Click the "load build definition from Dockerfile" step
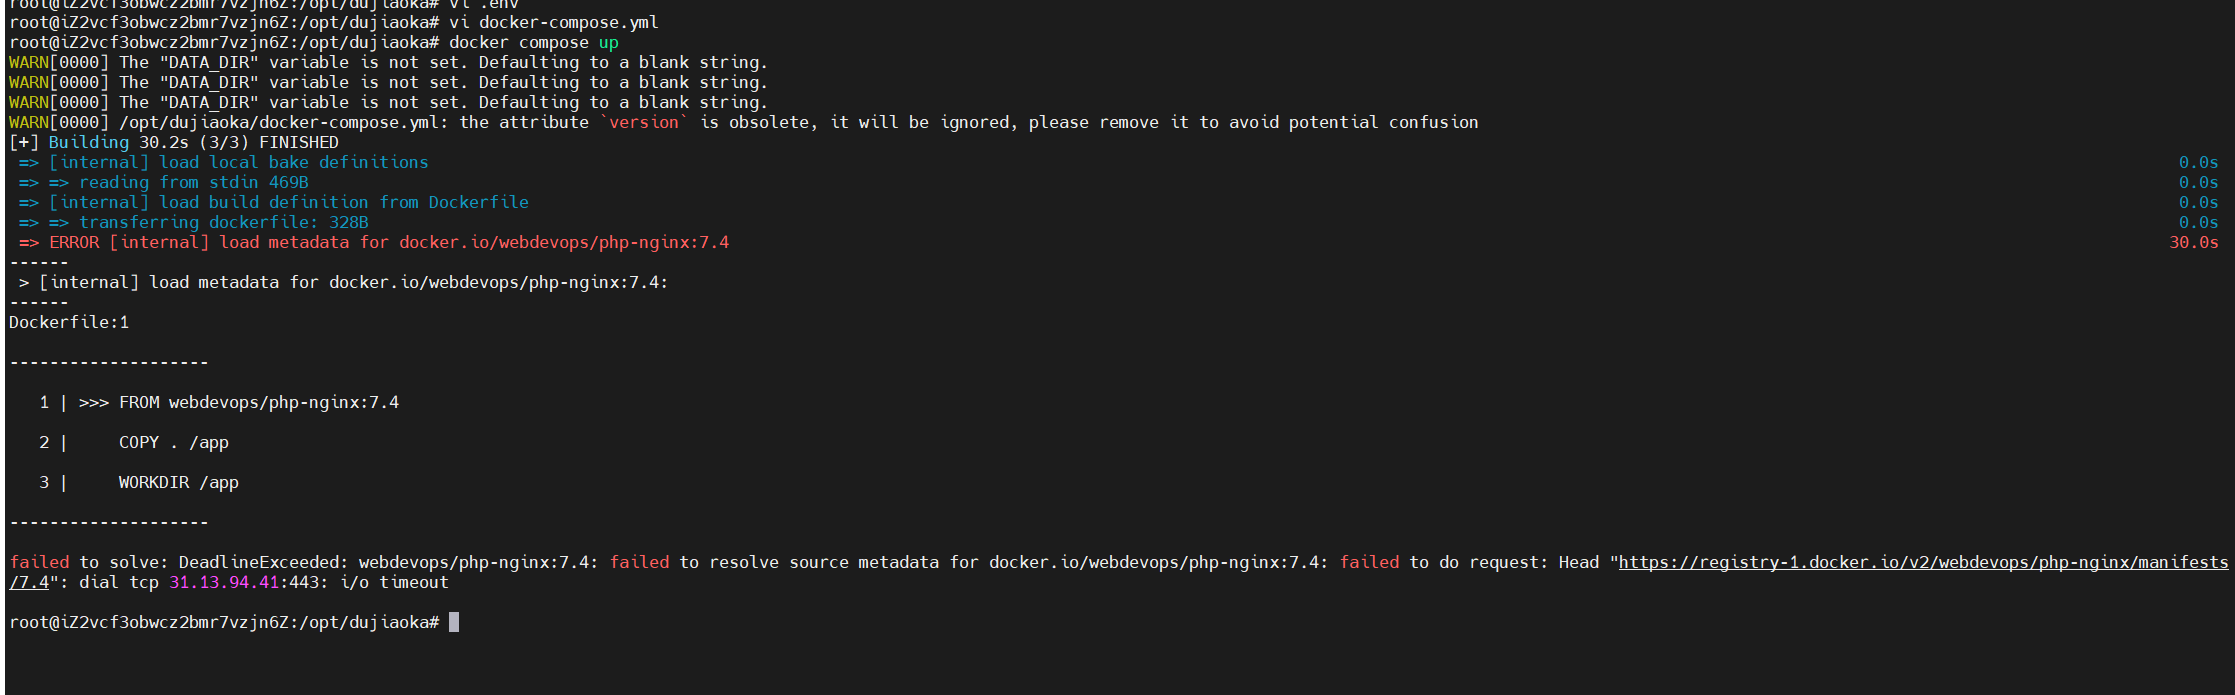This screenshot has height=695, width=2235. (343, 203)
